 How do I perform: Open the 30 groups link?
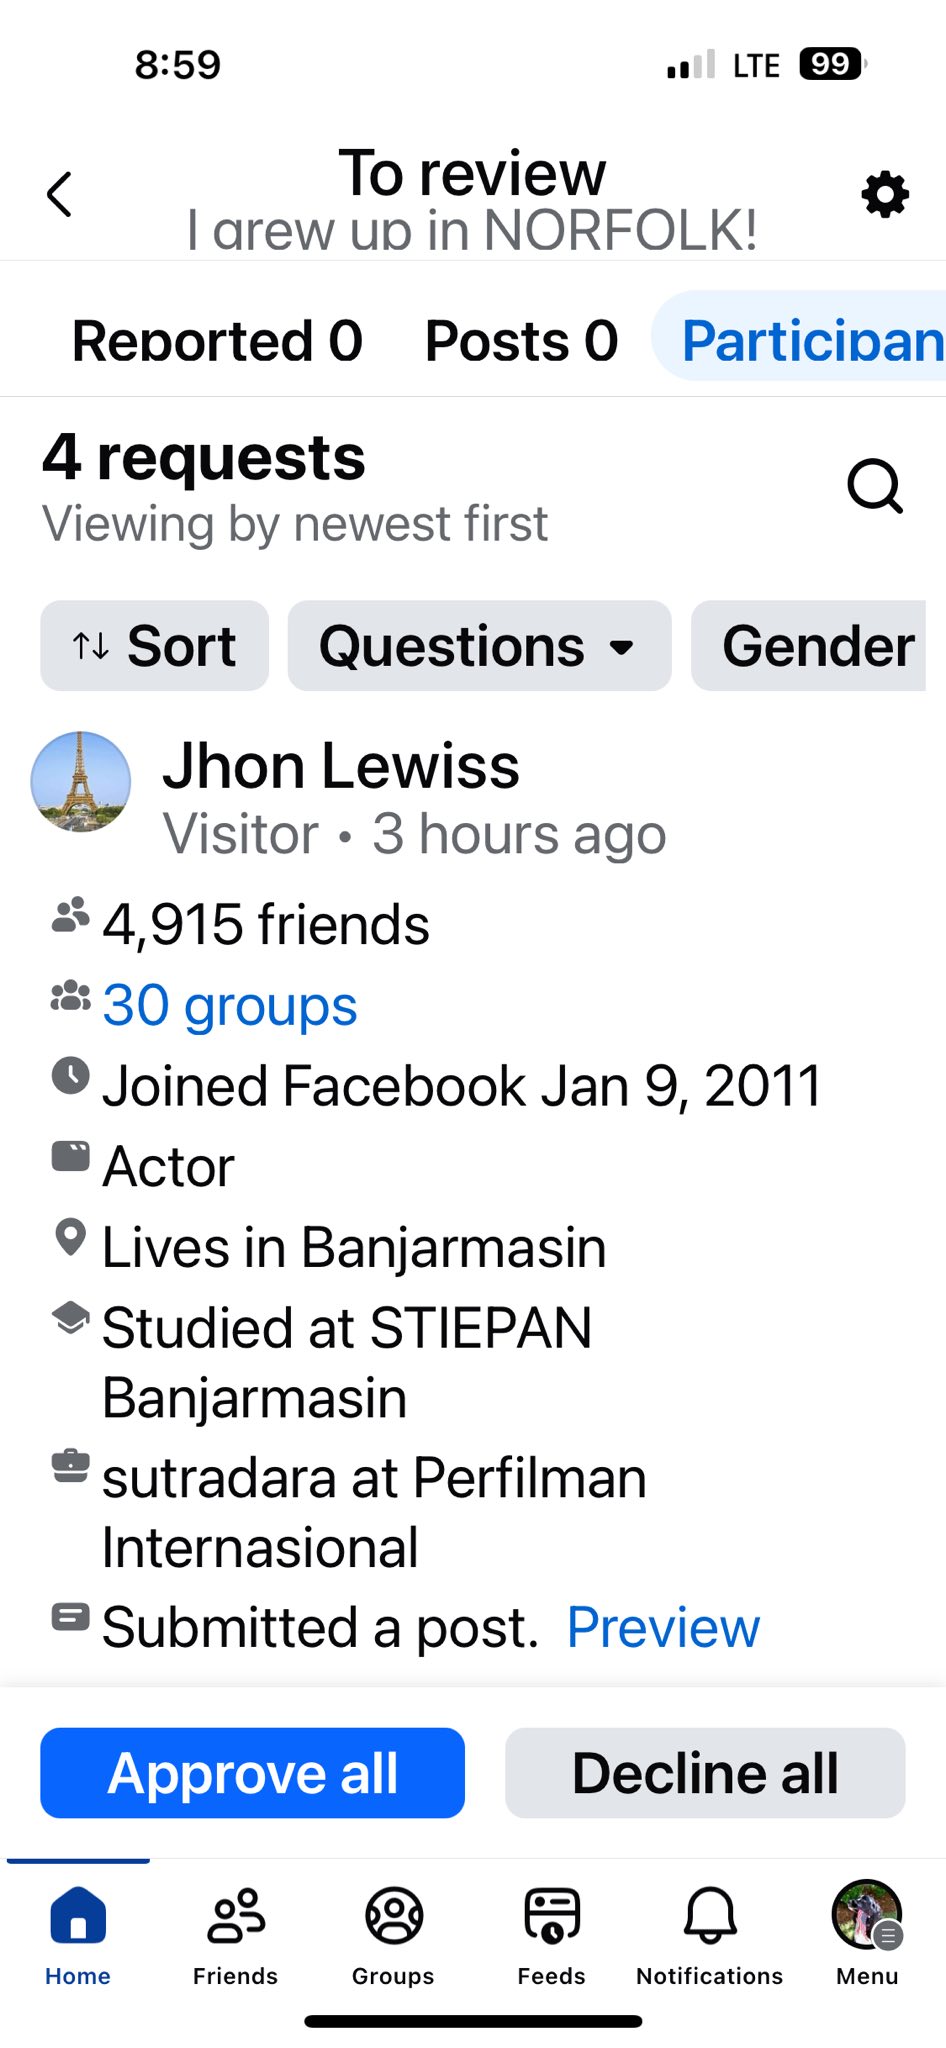point(229,1006)
